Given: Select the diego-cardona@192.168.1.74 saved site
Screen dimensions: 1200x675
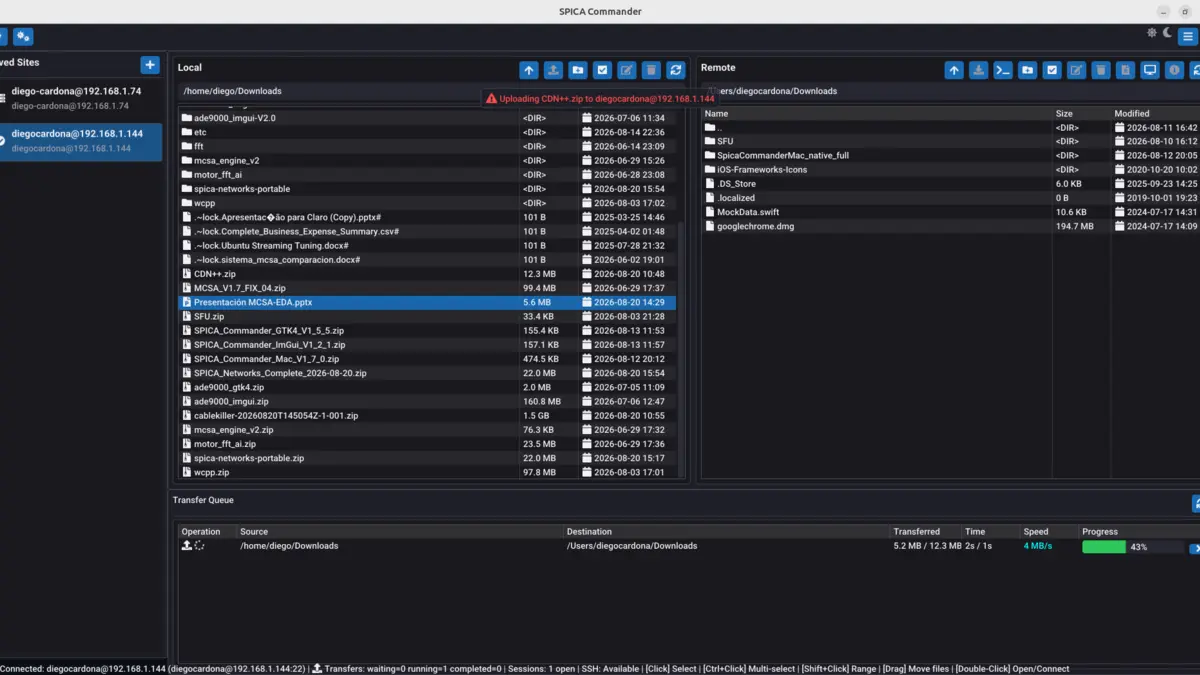Looking at the screenshot, I should click(x=81, y=97).
